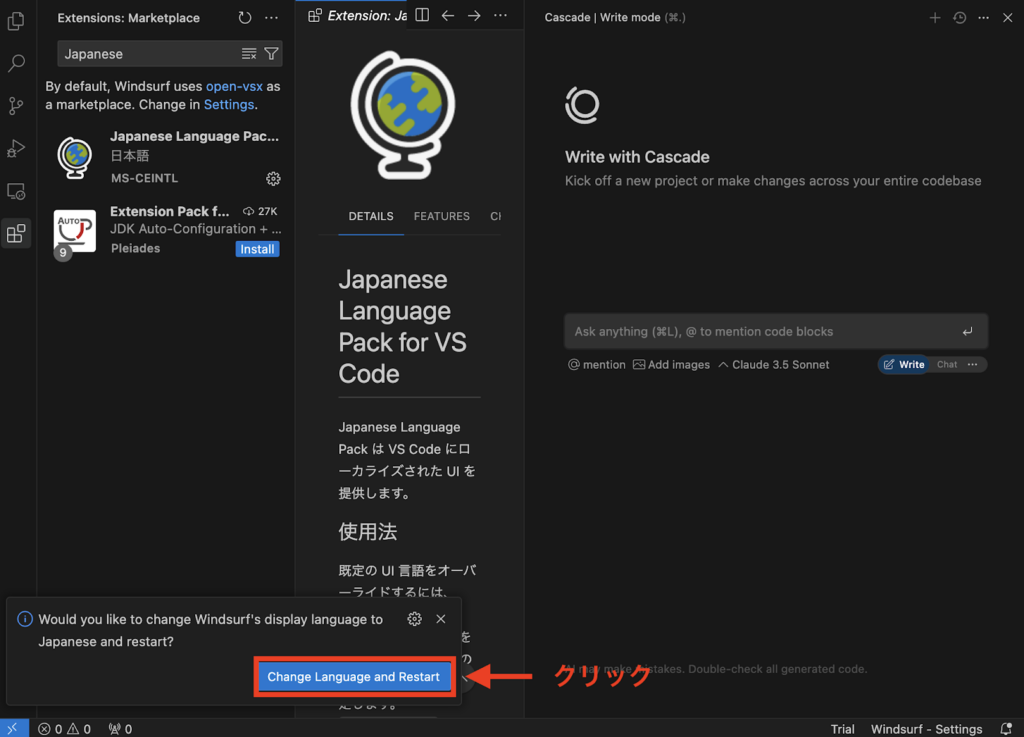Open the Source Control view
Image resolution: width=1024 pixels, height=737 pixels.
pos(16,106)
